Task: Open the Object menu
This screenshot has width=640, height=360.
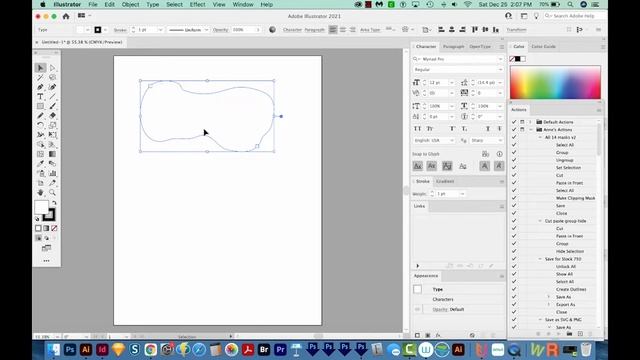Action: 131,4
